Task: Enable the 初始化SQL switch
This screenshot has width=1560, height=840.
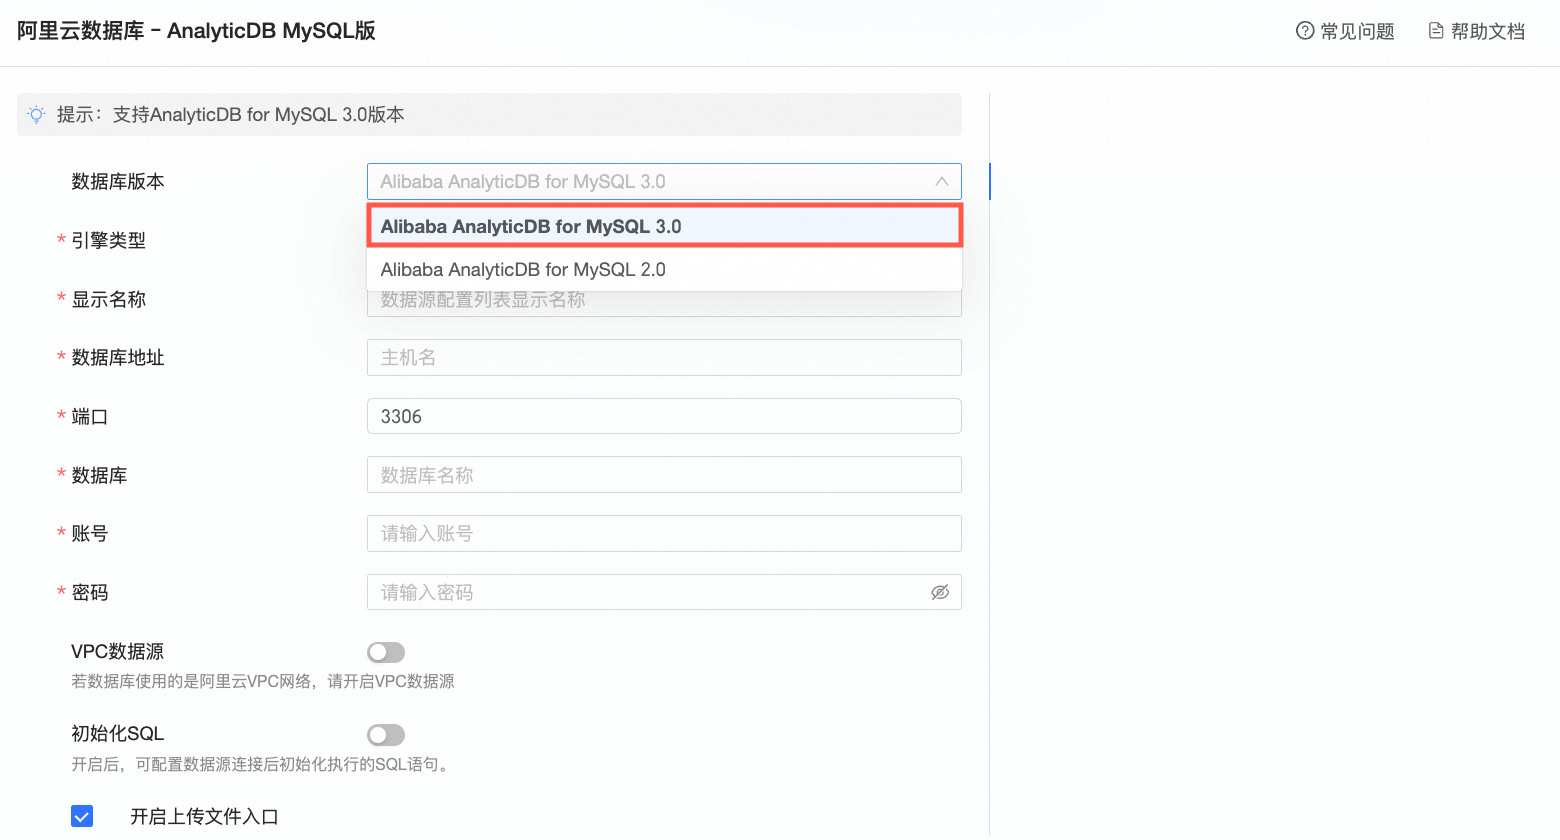Action: tap(386, 735)
